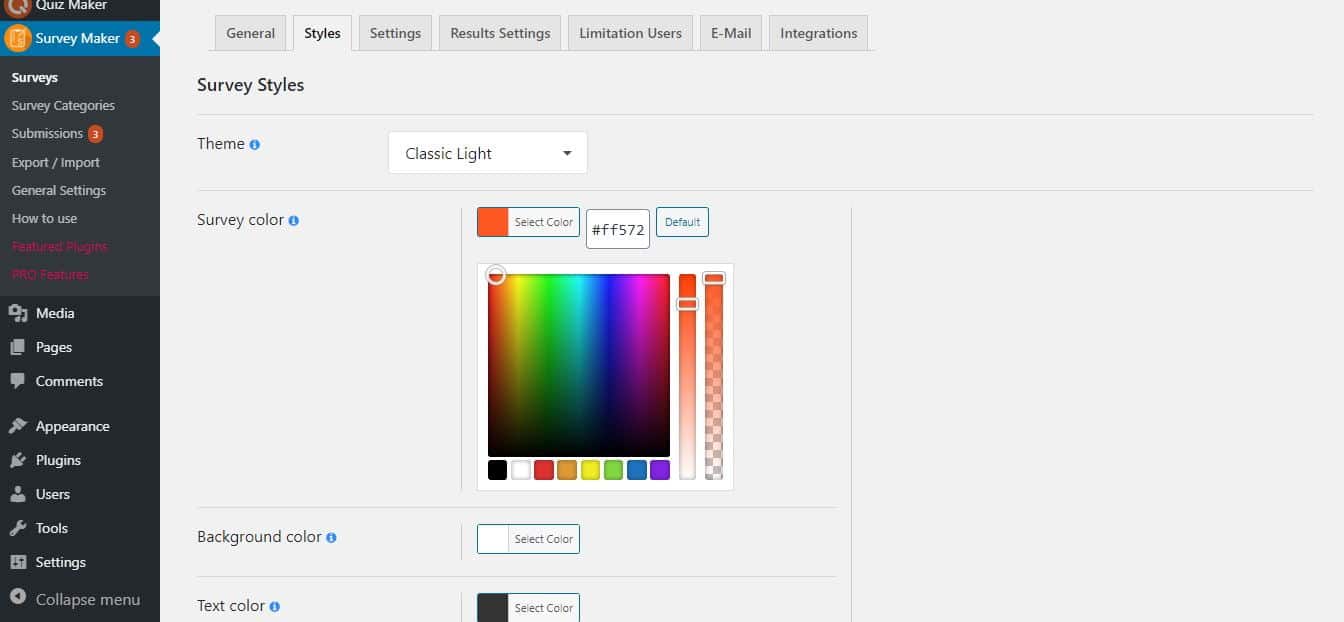Click the Survey Maker clipboard icon

(17, 38)
